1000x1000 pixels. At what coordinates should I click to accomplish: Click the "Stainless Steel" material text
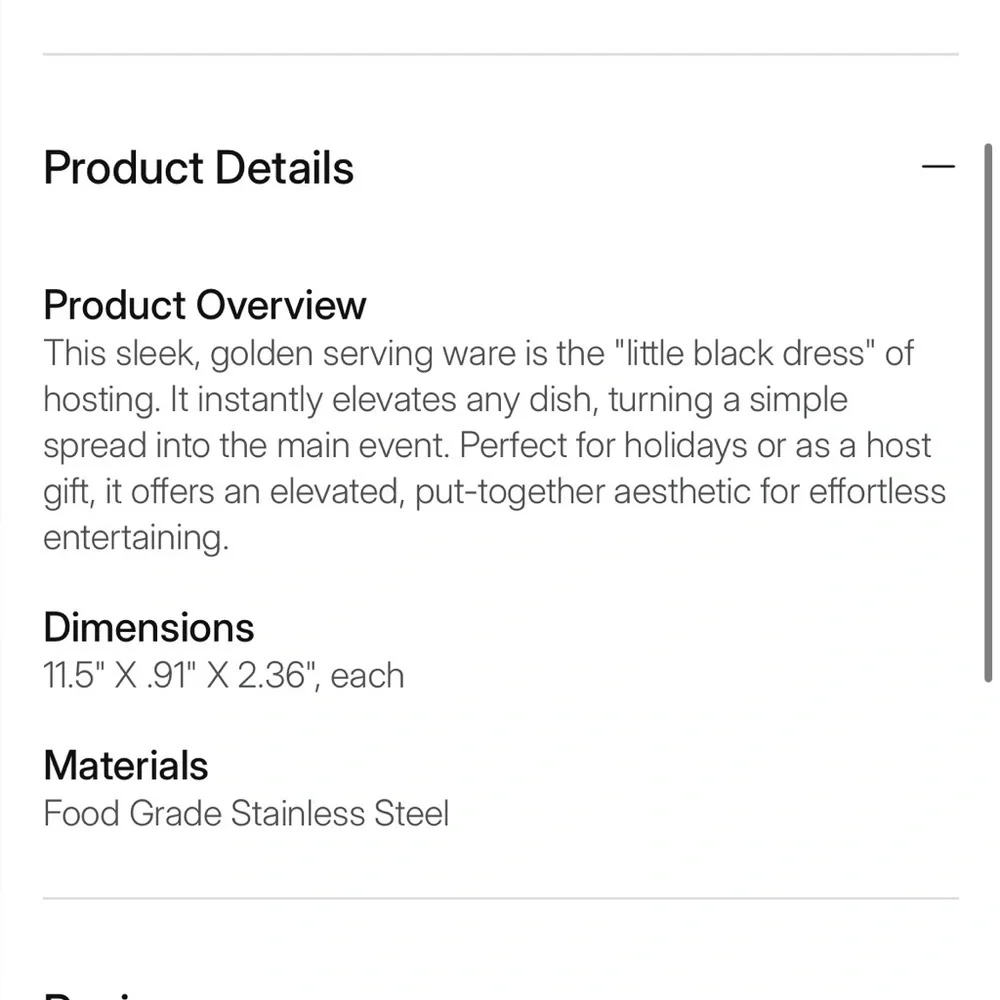[x=340, y=814]
